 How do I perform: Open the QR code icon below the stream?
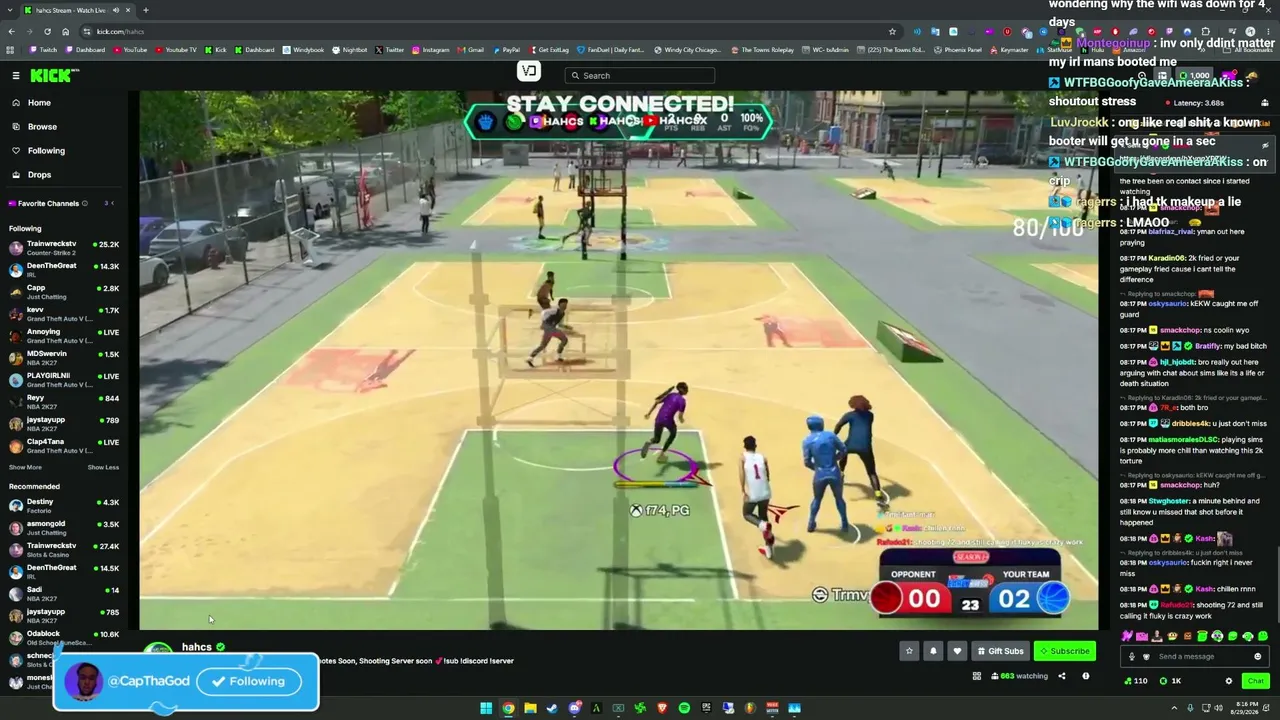tap(977, 676)
